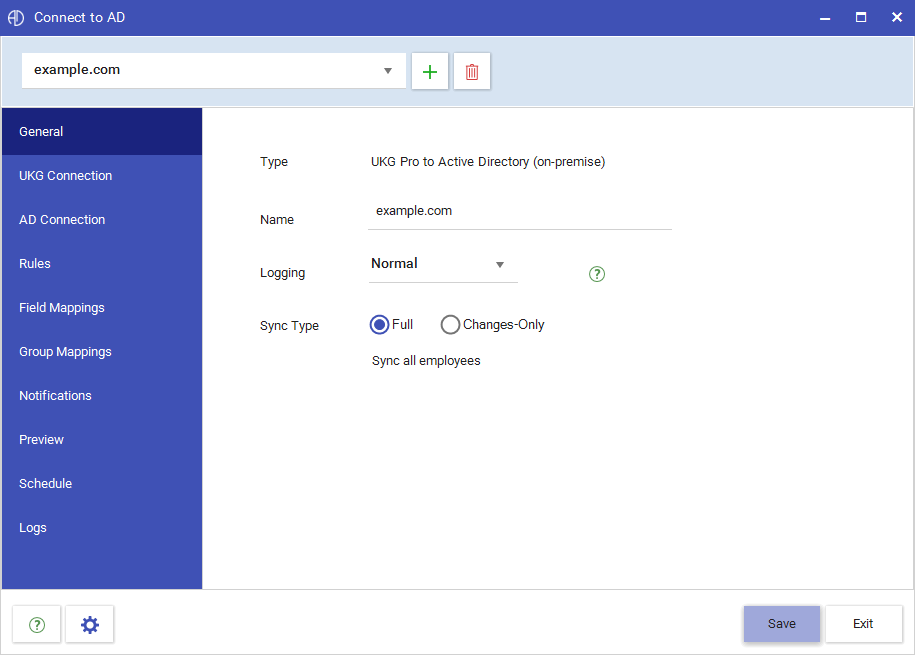
Task: Open the example.com connection dropdown
Action: (214, 71)
